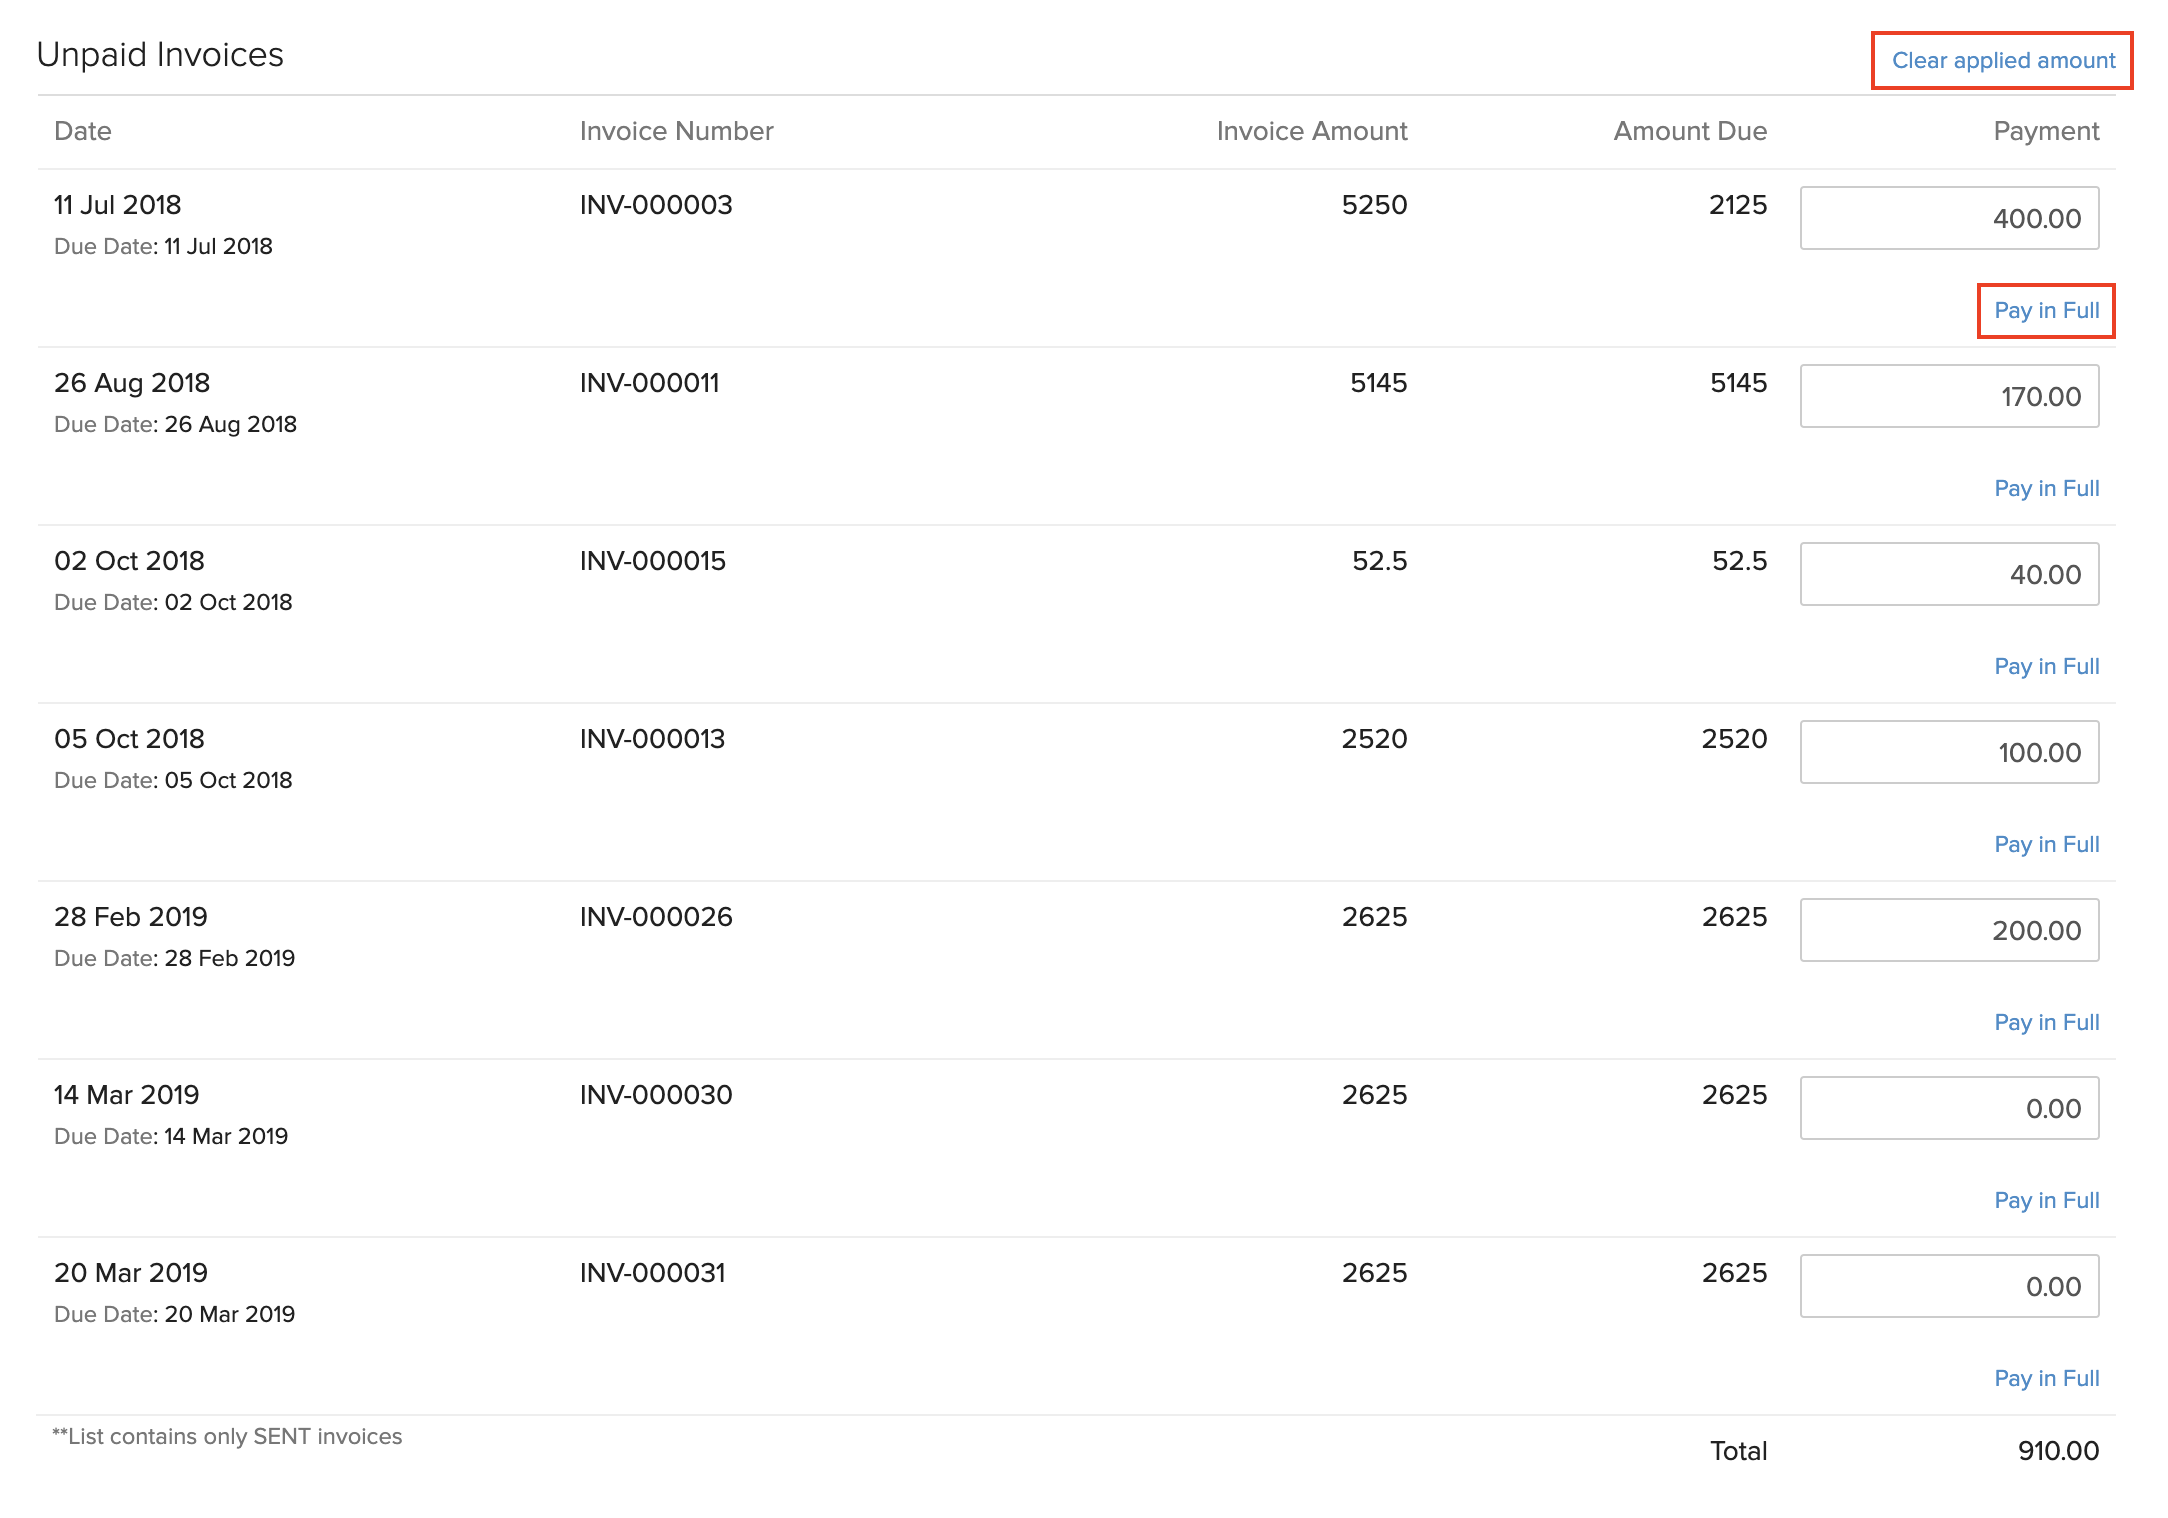Click Pay in Full for INV-000011
The width and height of the screenshot is (2168, 1518).
2046,488
